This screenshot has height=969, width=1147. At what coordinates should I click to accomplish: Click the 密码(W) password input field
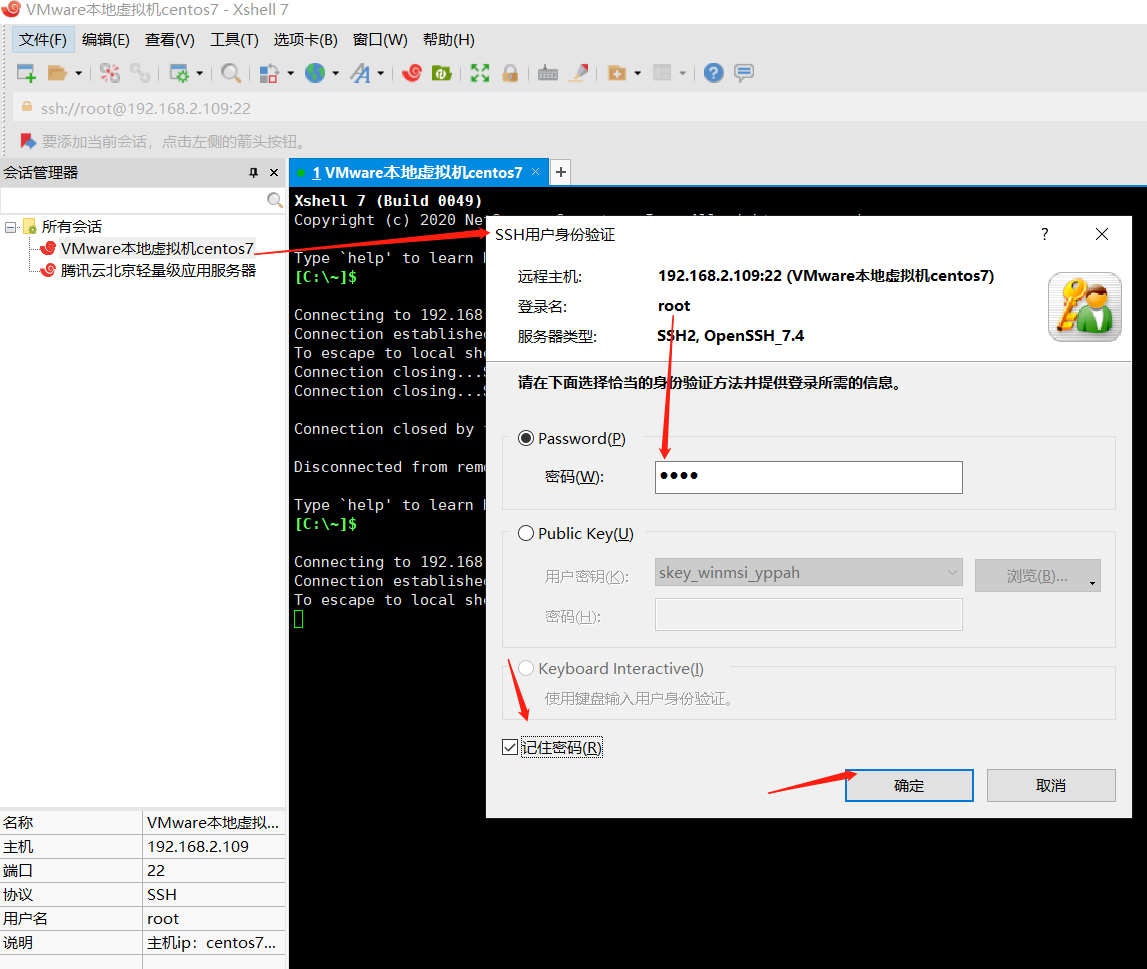tap(808, 477)
